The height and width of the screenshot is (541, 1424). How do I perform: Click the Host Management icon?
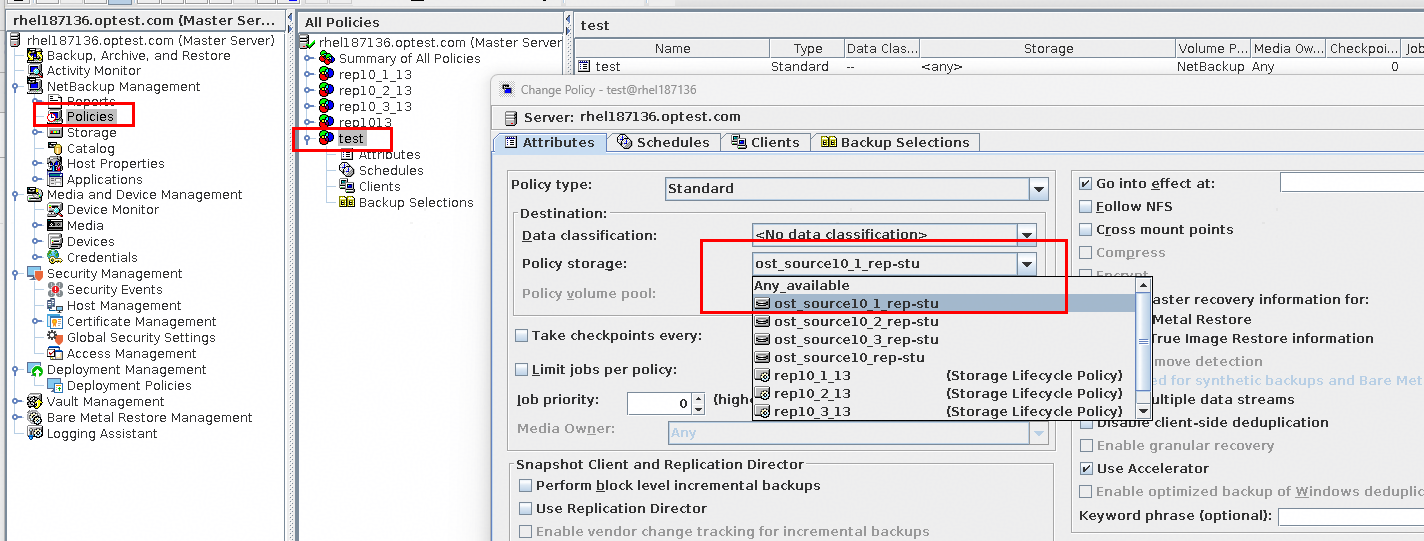[55, 306]
